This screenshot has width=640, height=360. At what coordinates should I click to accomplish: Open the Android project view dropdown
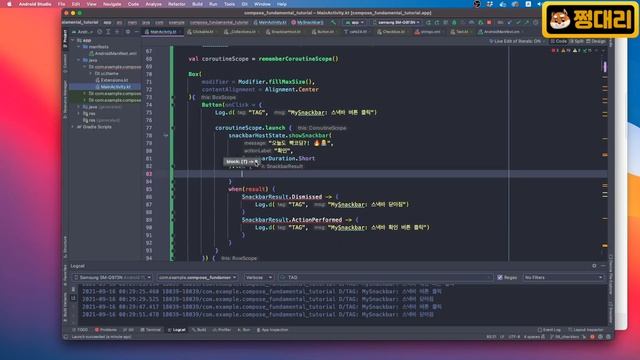[83, 32]
